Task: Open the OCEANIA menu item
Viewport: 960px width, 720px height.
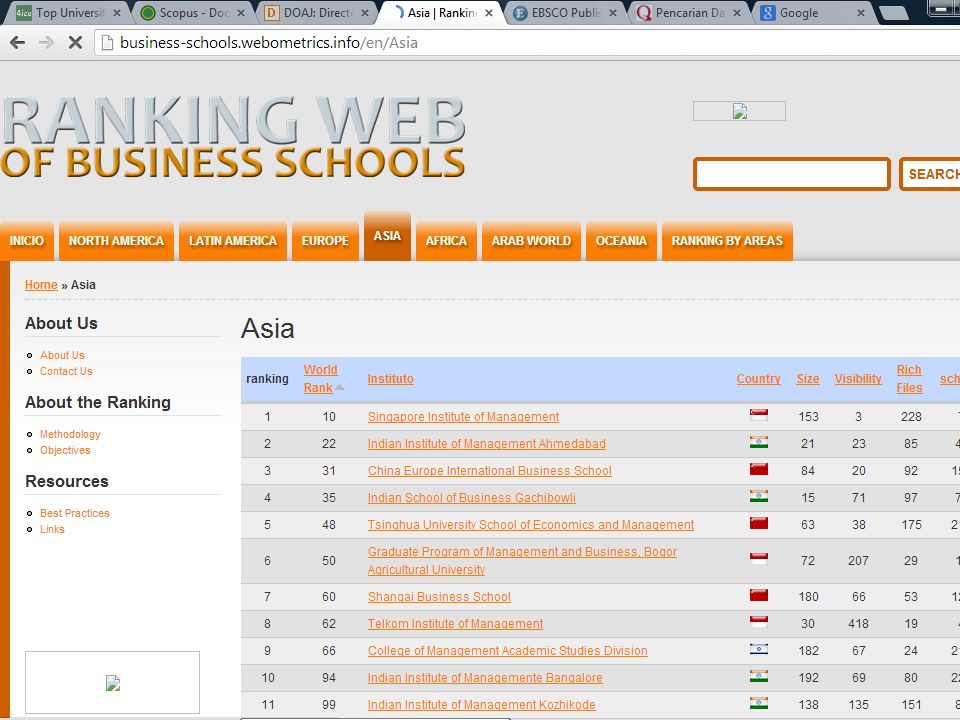Action: (x=621, y=241)
